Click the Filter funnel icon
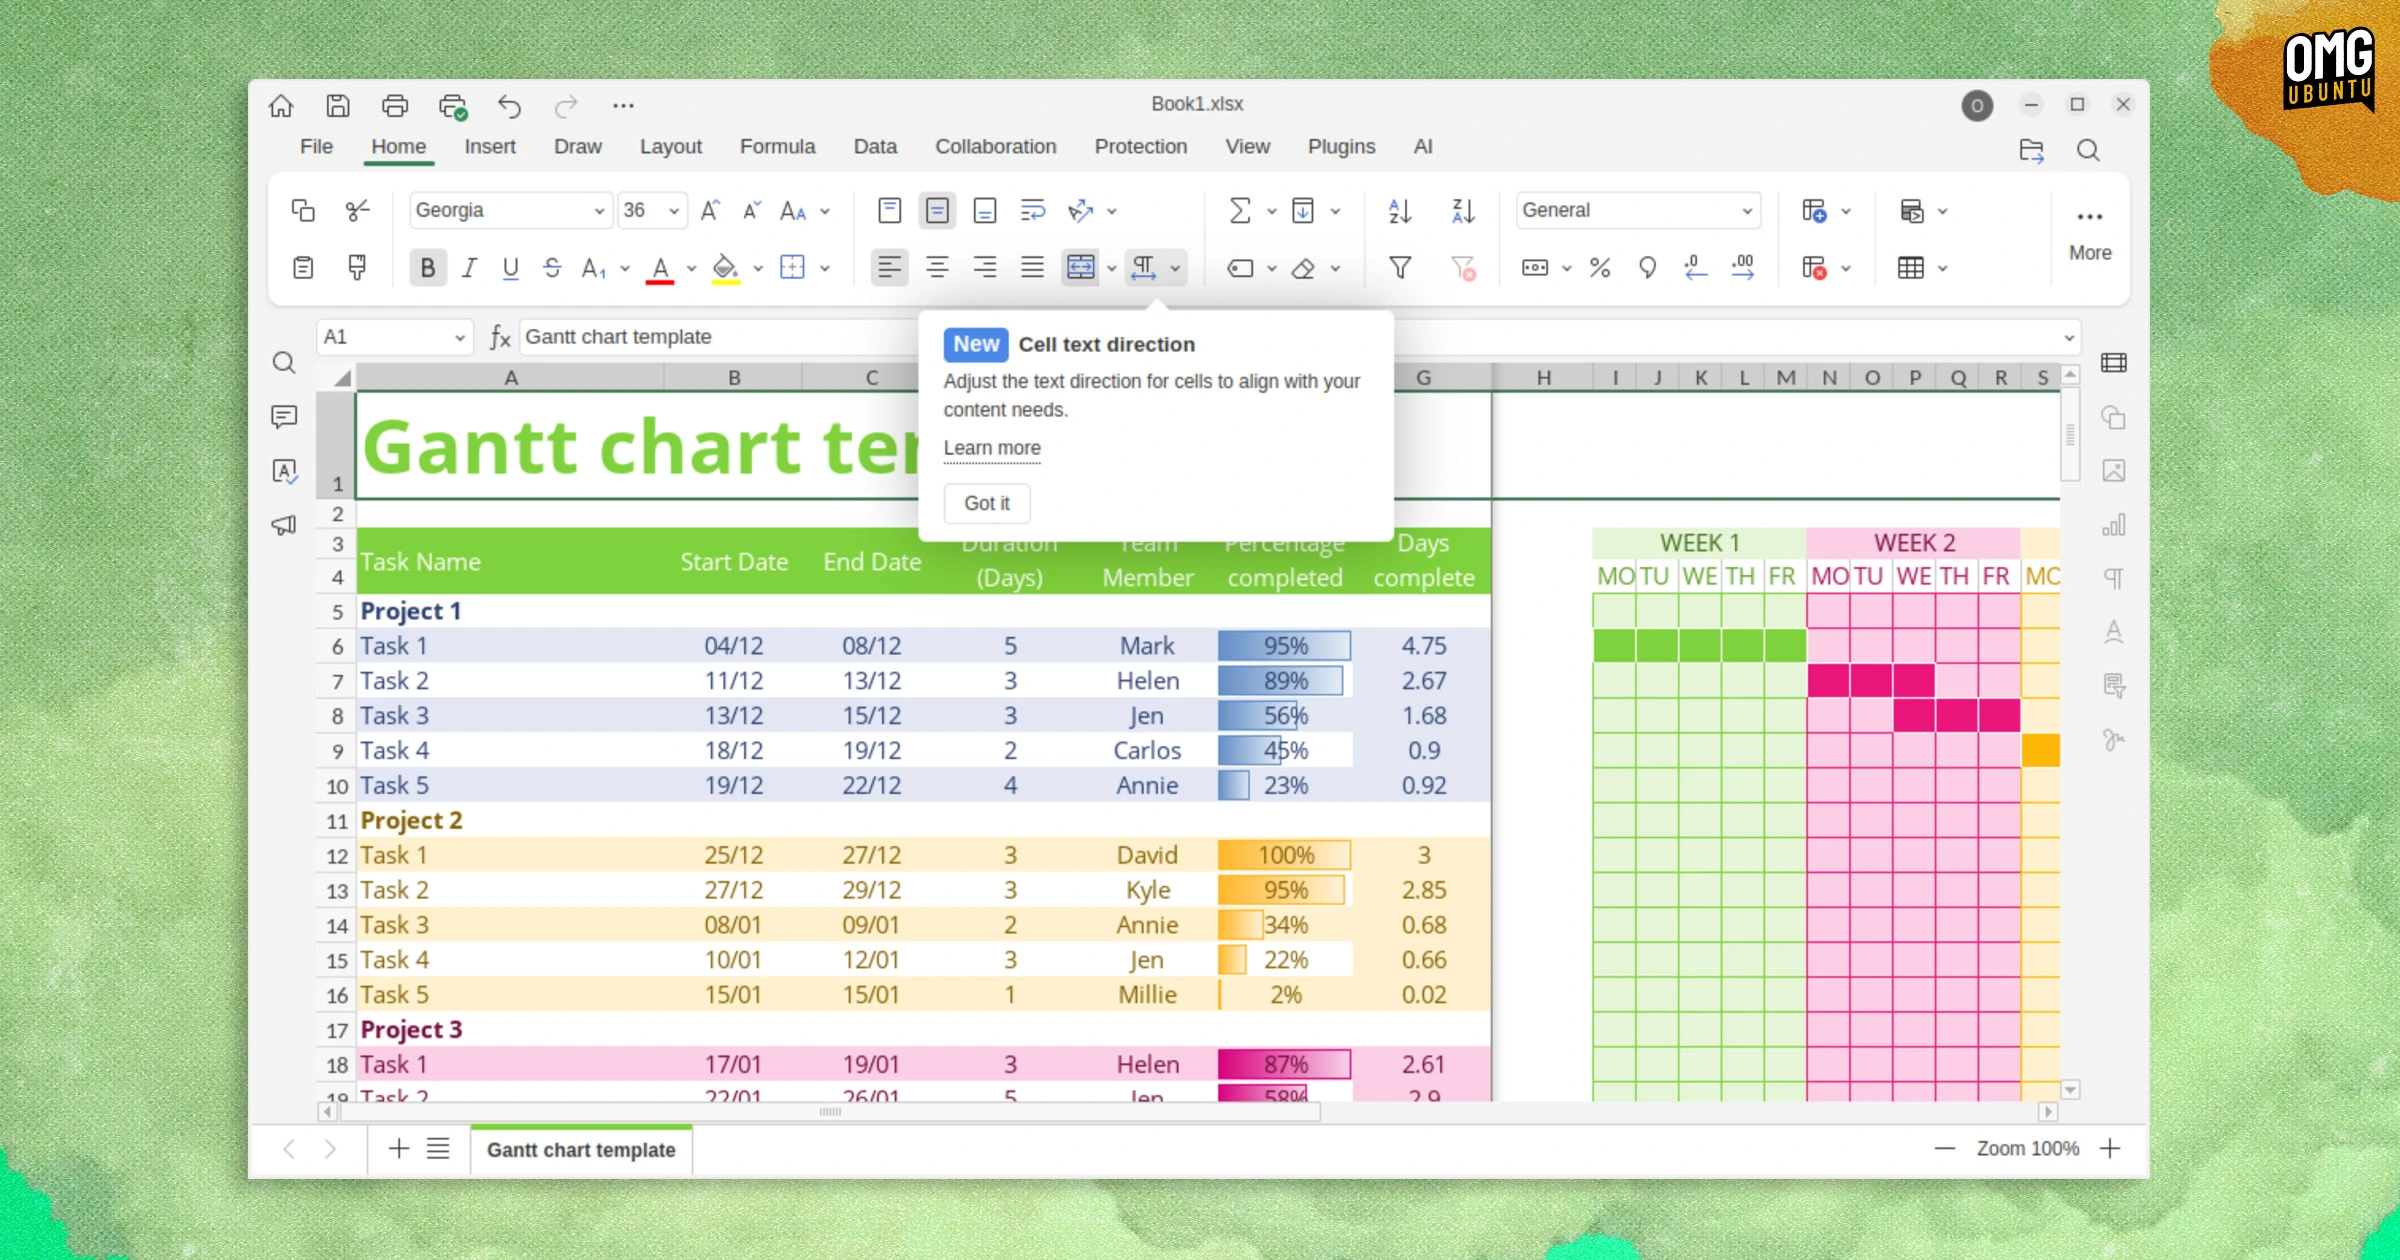 (1400, 267)
